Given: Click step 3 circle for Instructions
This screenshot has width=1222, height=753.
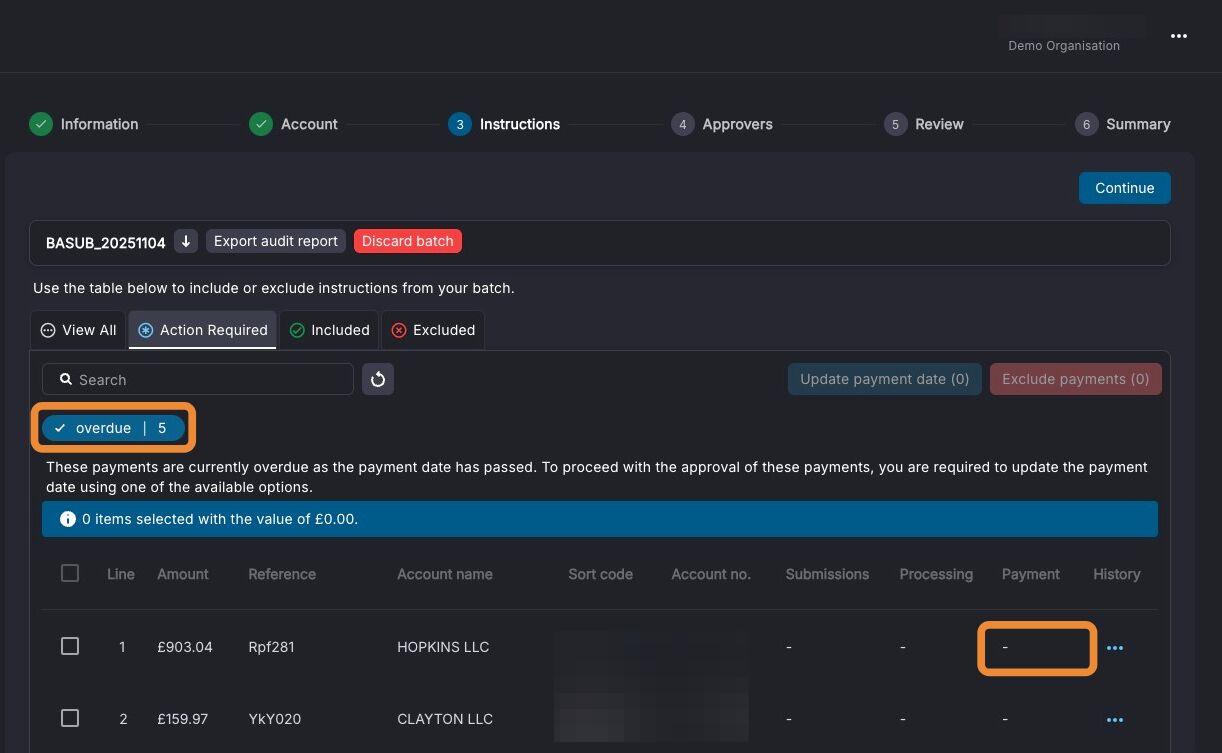Looking at the screenshot, I should [x=460, y=124].
